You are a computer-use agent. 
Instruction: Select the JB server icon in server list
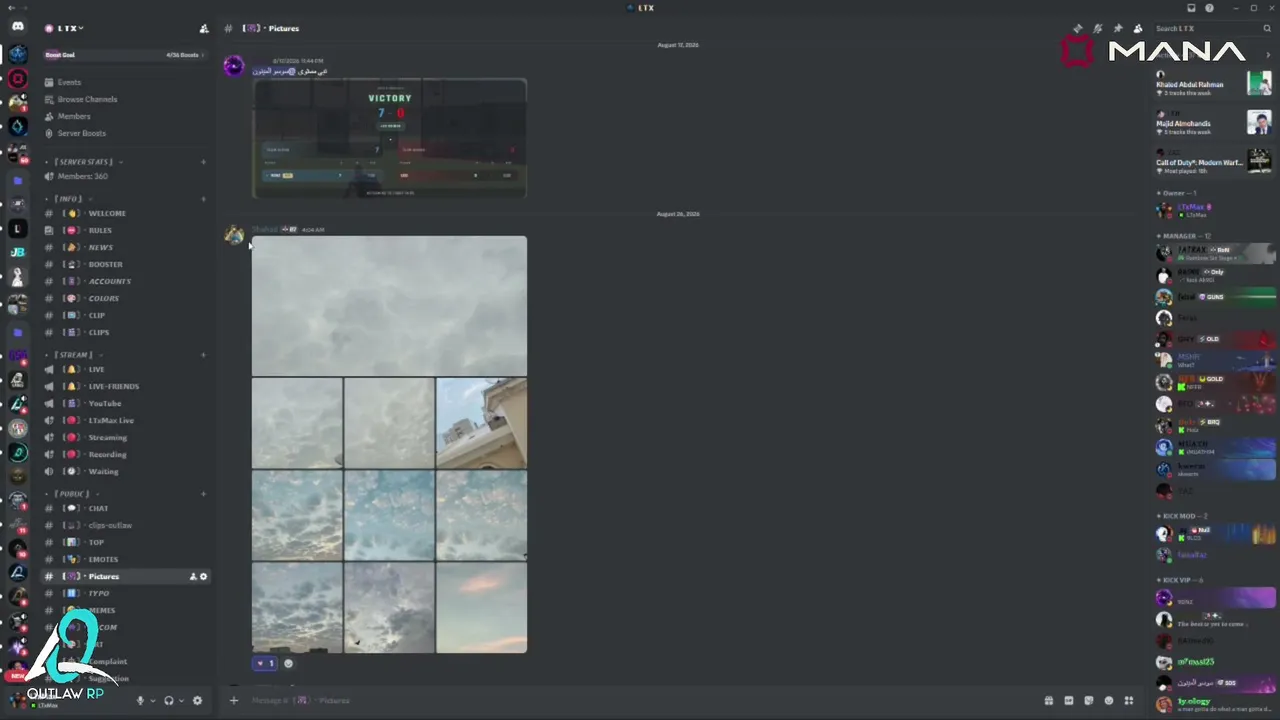(x=17, y=252)
